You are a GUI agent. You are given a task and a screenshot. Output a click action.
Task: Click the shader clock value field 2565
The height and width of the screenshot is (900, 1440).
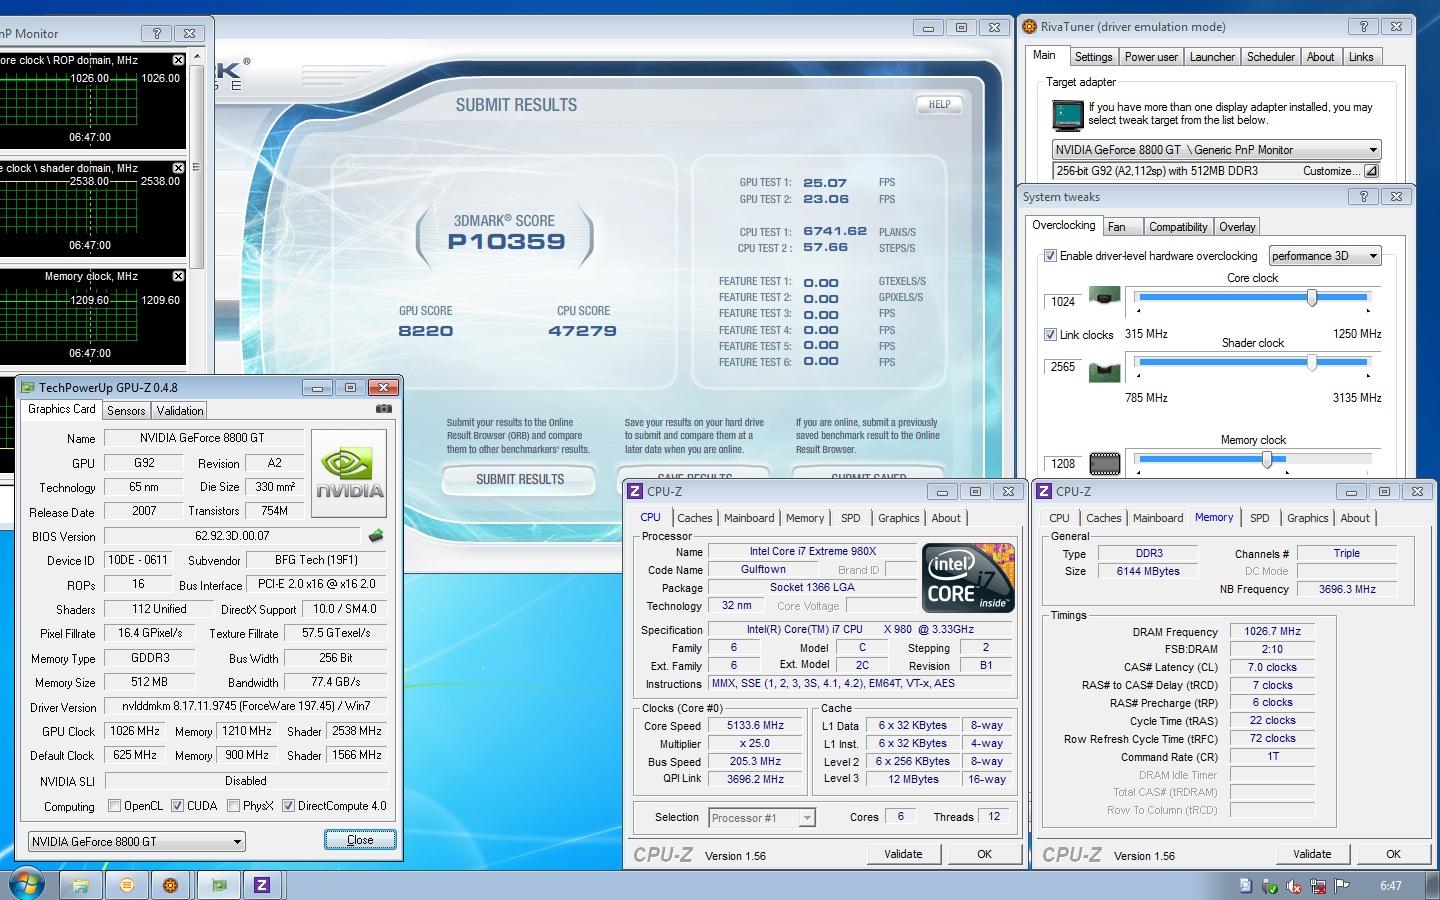click(1063, 367)
